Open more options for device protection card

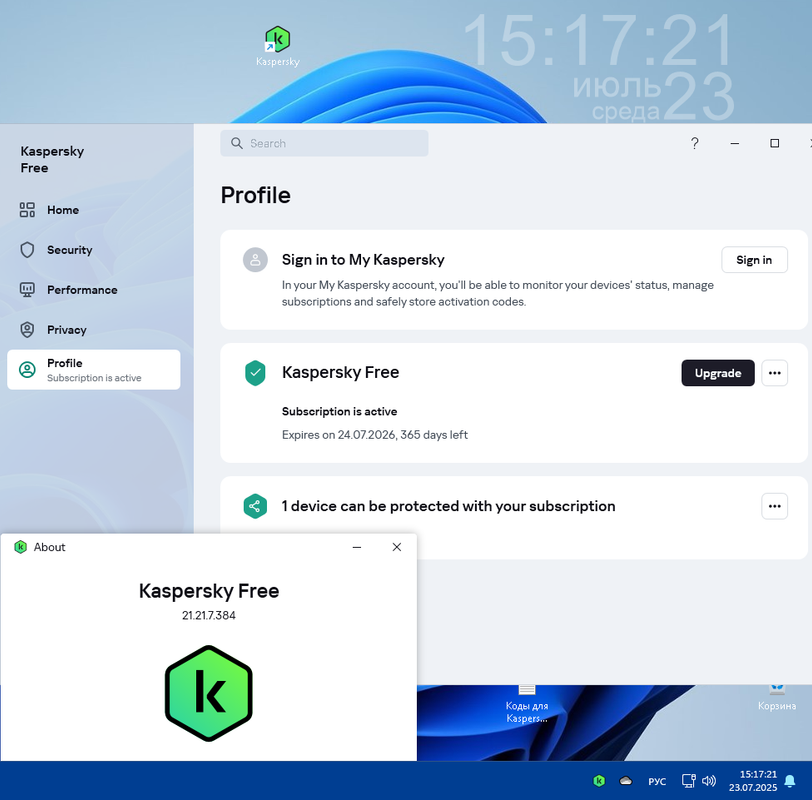[x=775, y=506]
